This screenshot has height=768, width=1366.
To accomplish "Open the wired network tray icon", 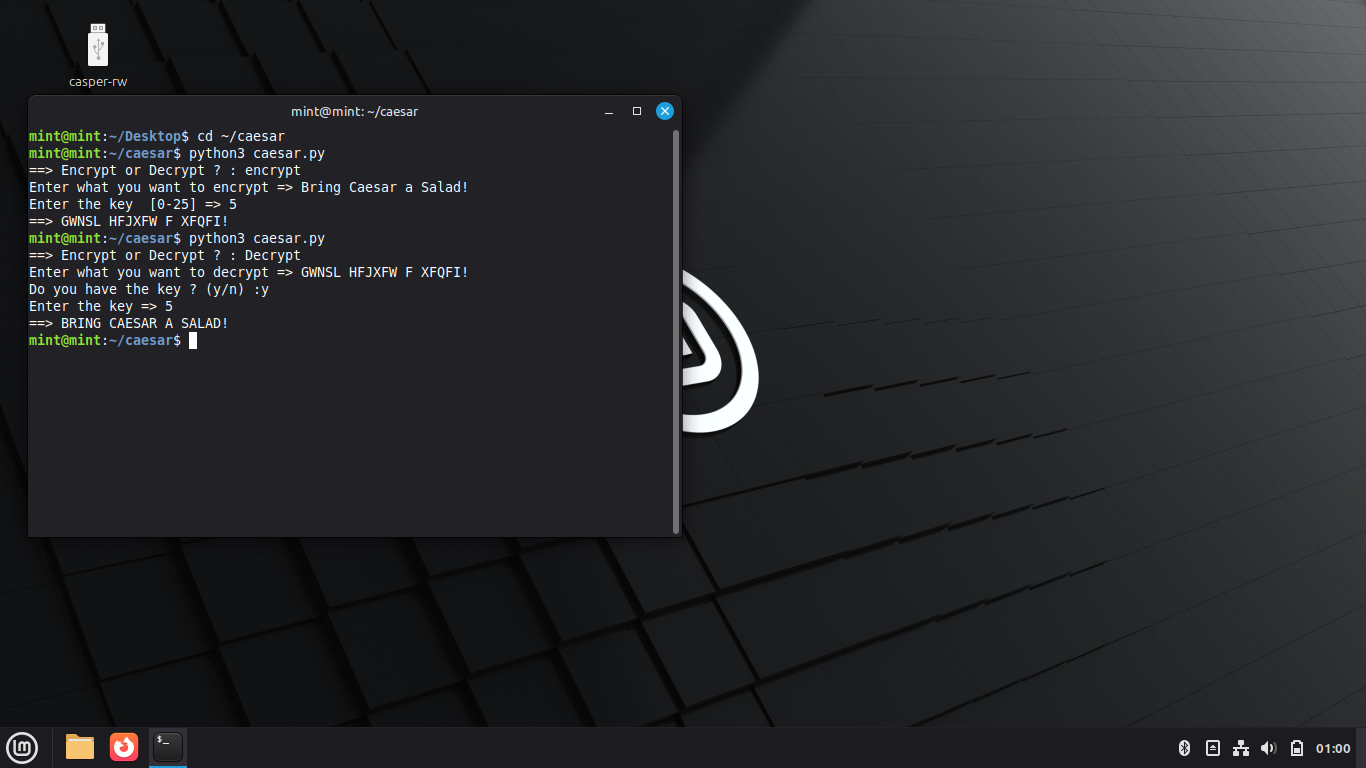I will pos(1241,748).
